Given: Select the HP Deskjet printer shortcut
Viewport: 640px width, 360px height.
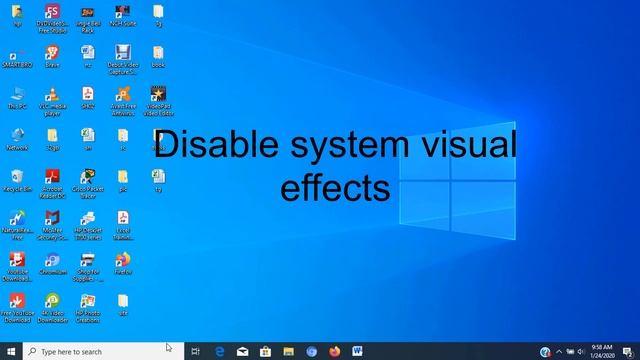Looking at the screenshot, I should pos(88,226).
